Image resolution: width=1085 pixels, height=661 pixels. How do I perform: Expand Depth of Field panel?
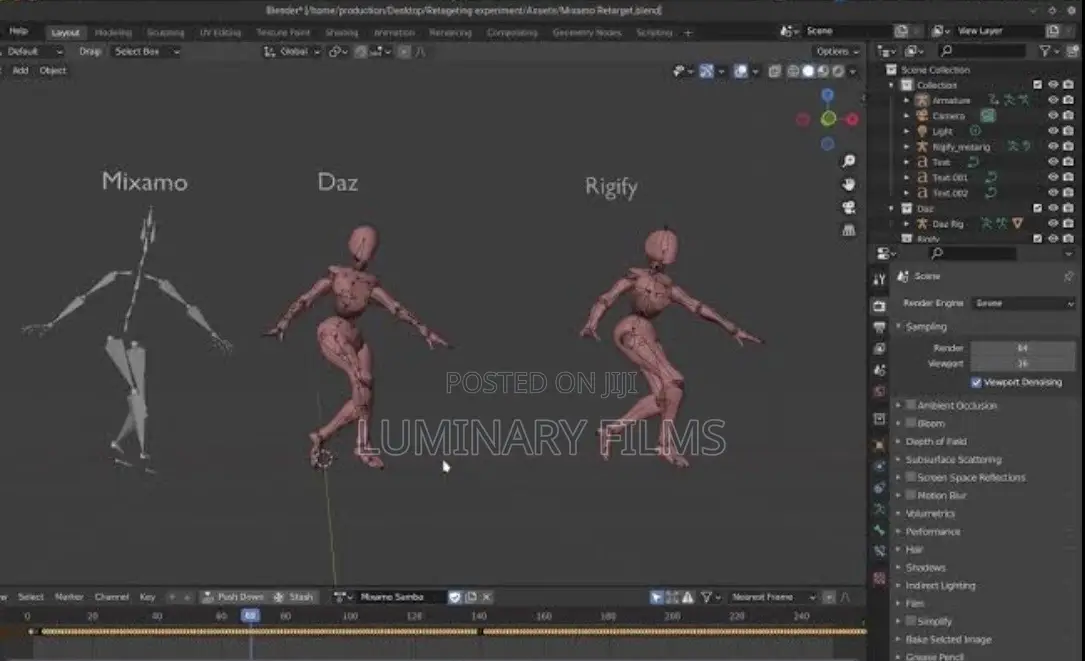tap(936, 442)
